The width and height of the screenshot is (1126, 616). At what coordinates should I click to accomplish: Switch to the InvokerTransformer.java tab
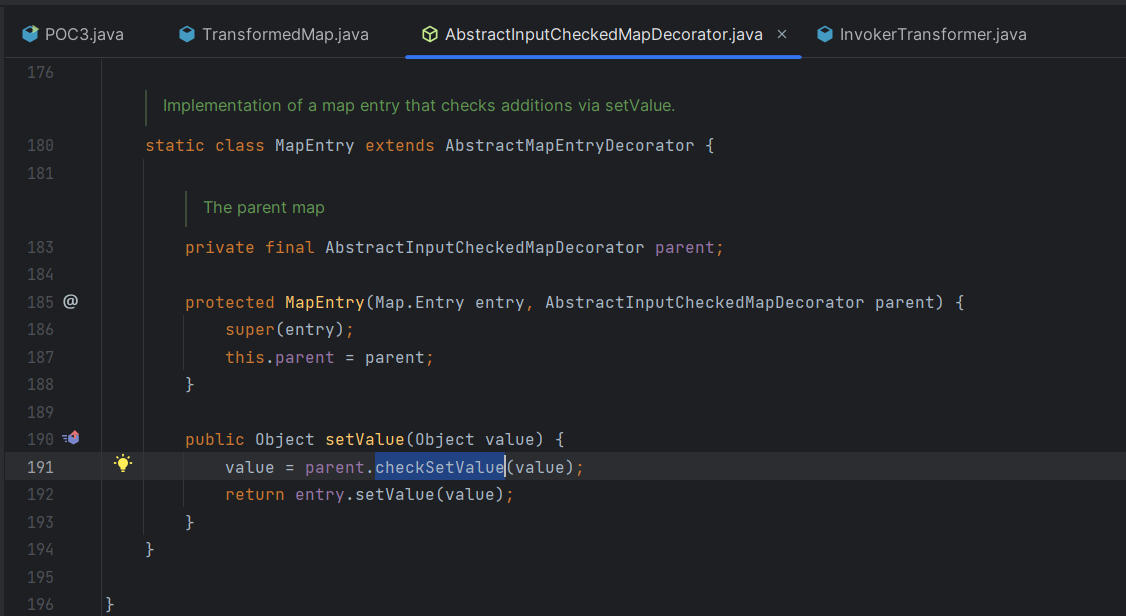click(x=932, y=34)
